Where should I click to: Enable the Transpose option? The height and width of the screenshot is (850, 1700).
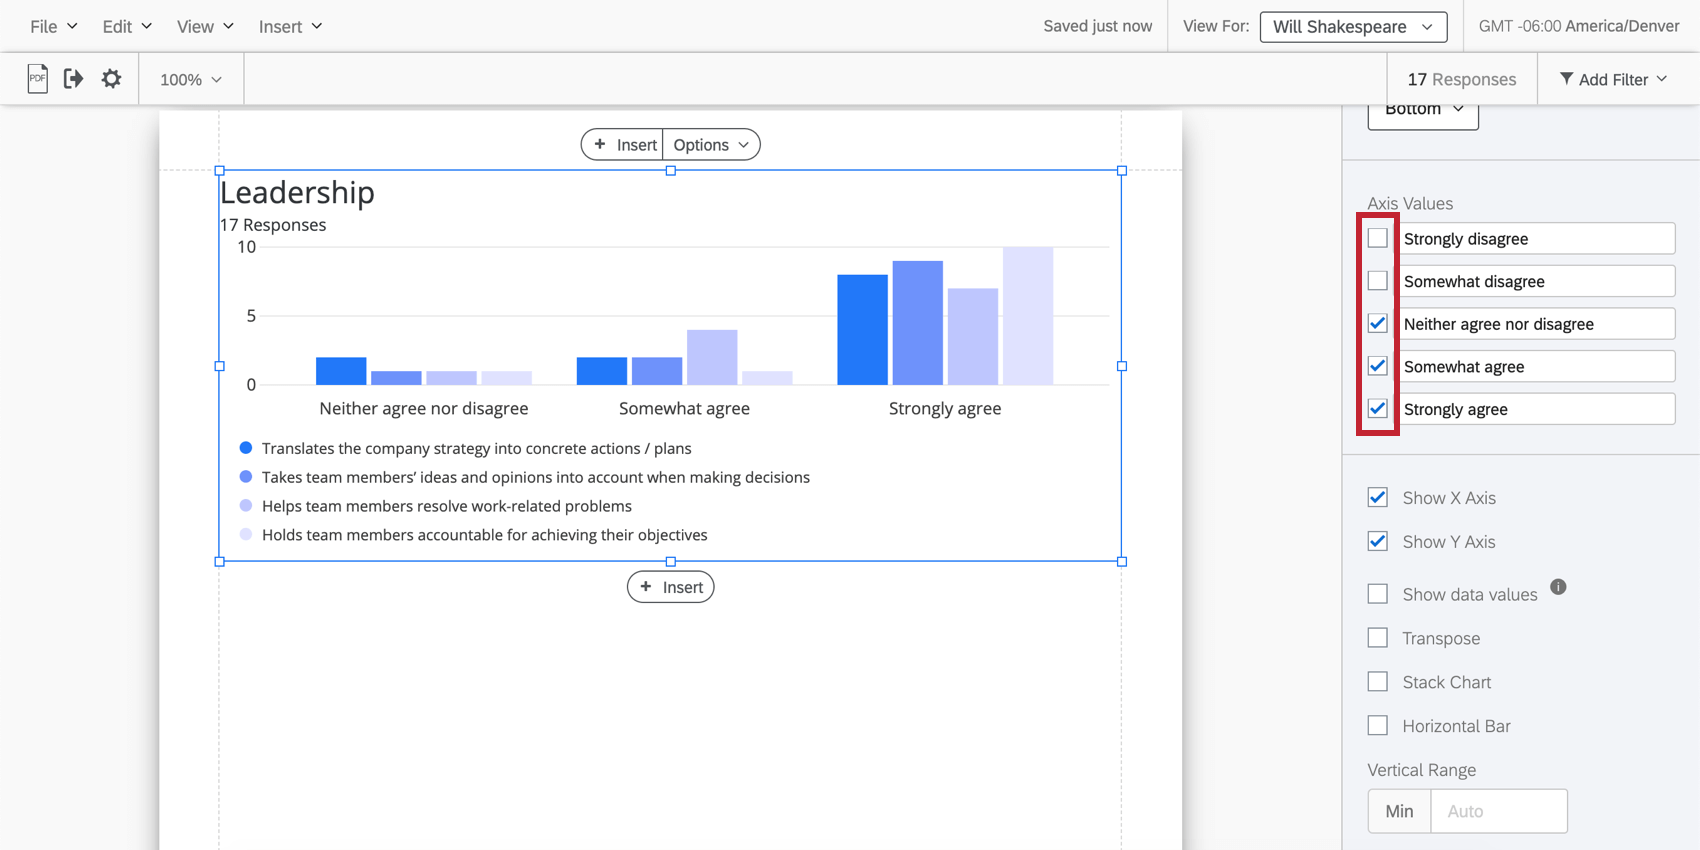pyautogui.click(x=1378, y=638)
